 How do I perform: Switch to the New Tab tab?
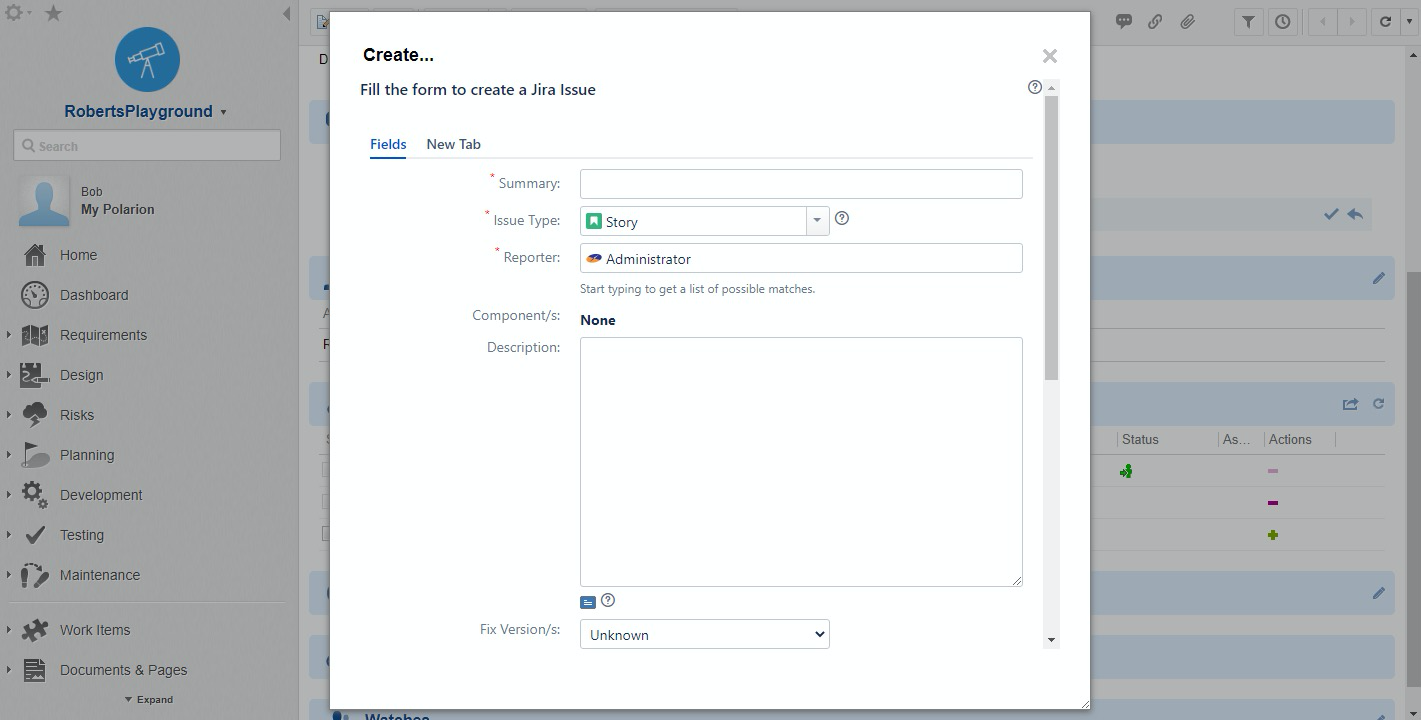[x=453, y=144]
